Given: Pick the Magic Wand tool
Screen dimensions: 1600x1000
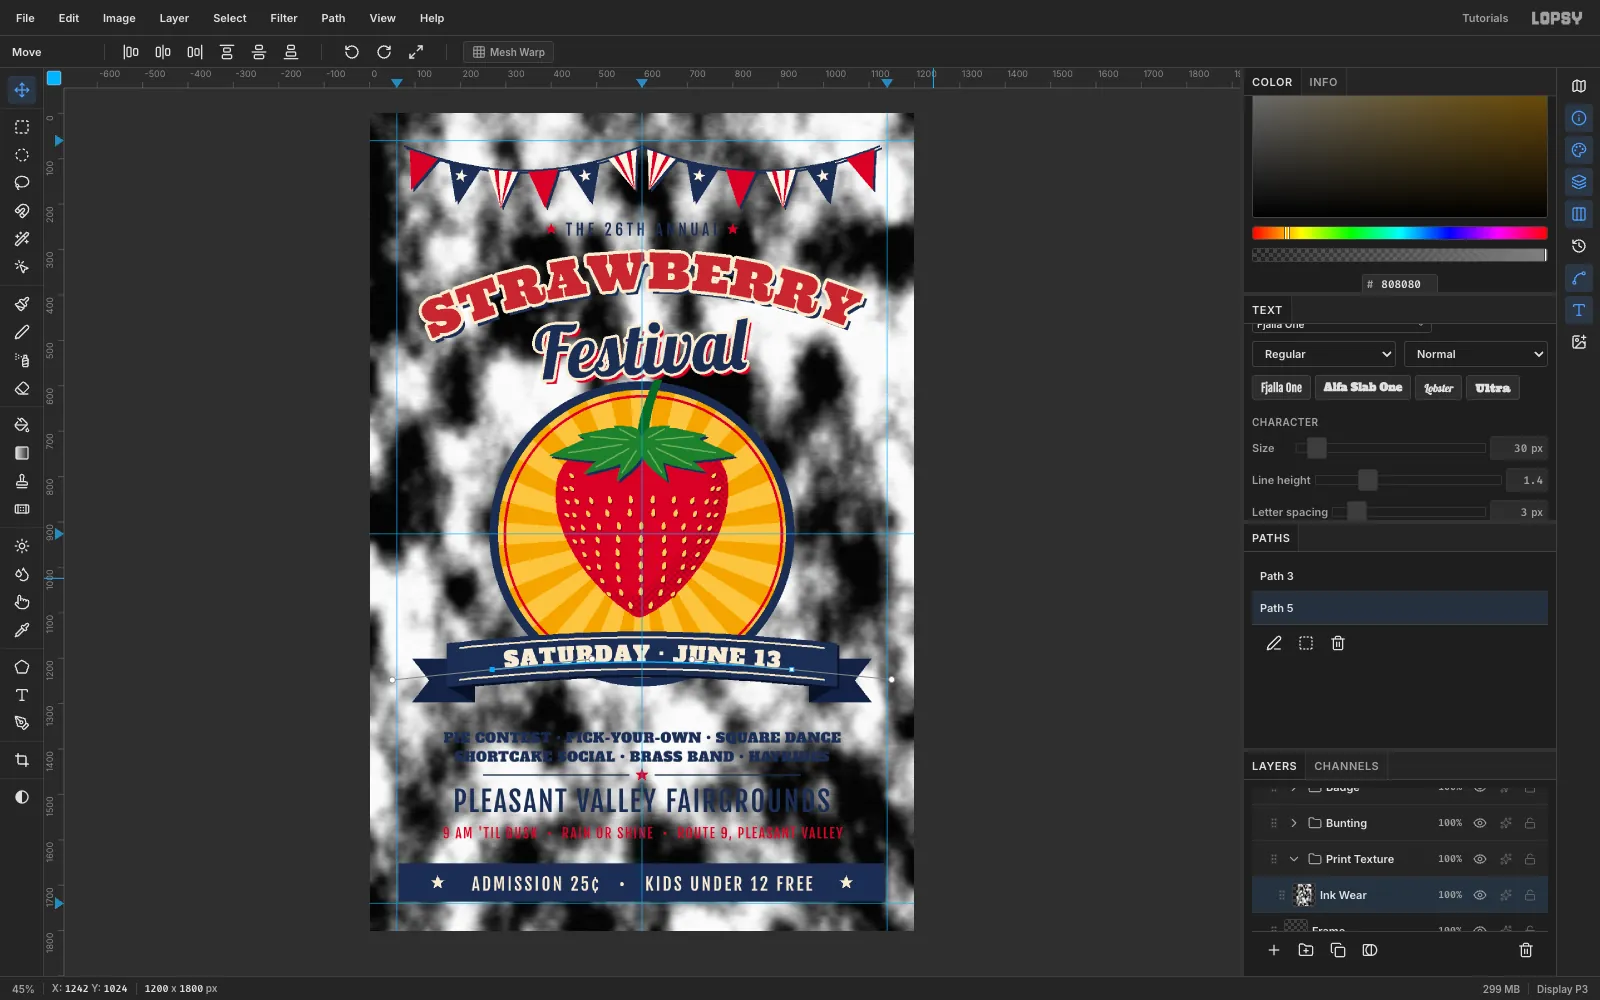Looking at the screenshot, I should tap(22, 239).
